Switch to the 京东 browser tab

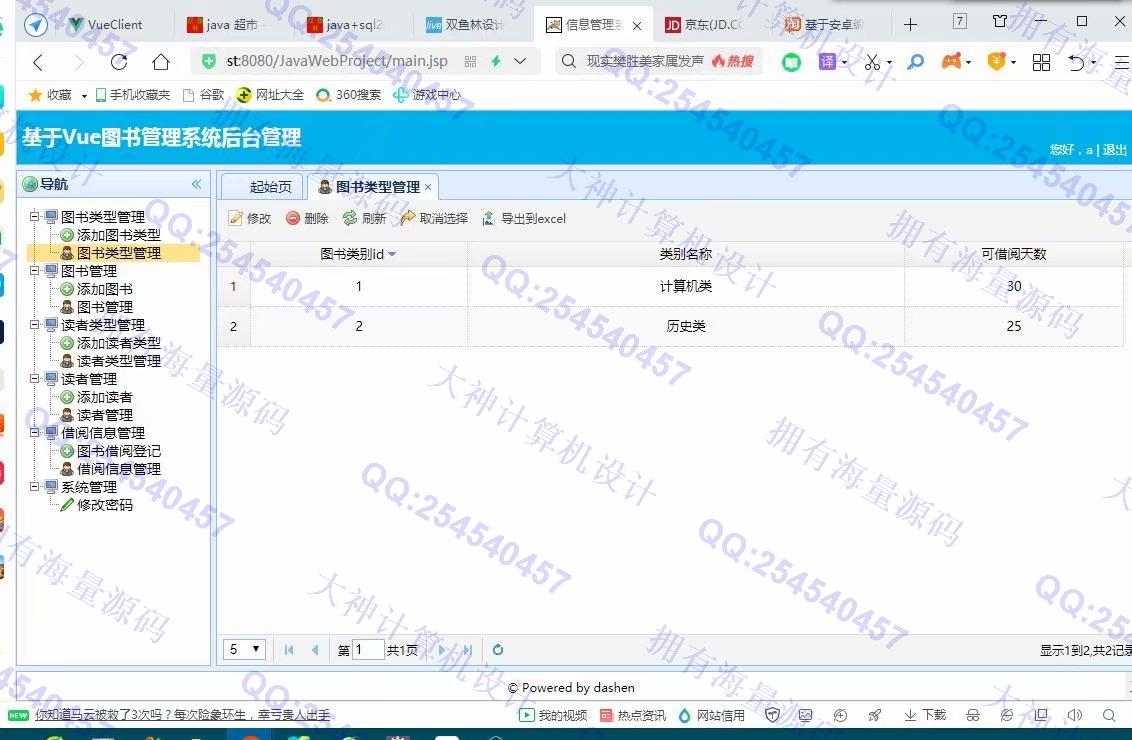click(711, 25)
